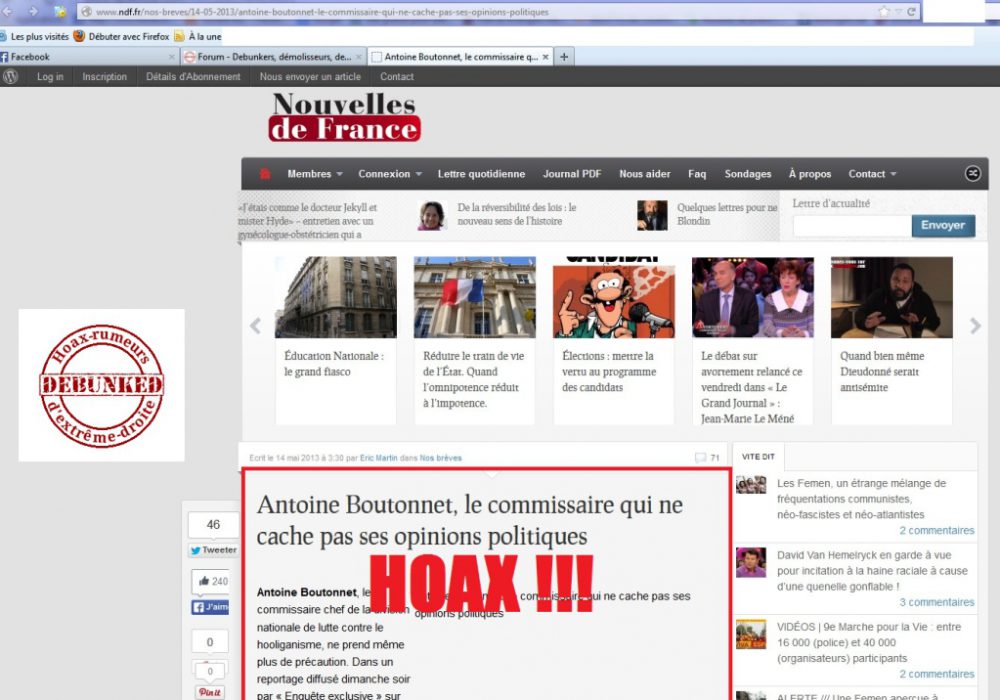Click author link Eric Martin
The width and height of the screenshot is (1000, 700).
click(x=378, y=458)
